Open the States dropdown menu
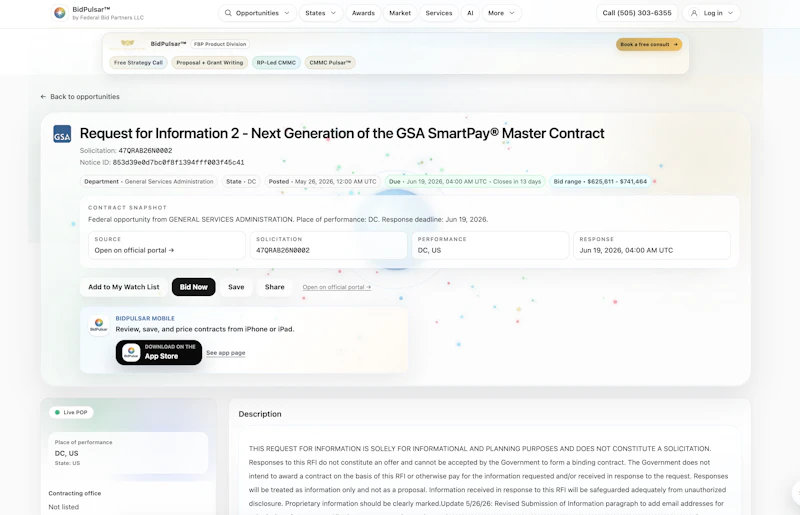Viewport: 800px width, 515px height. click(x=320, y=13)
